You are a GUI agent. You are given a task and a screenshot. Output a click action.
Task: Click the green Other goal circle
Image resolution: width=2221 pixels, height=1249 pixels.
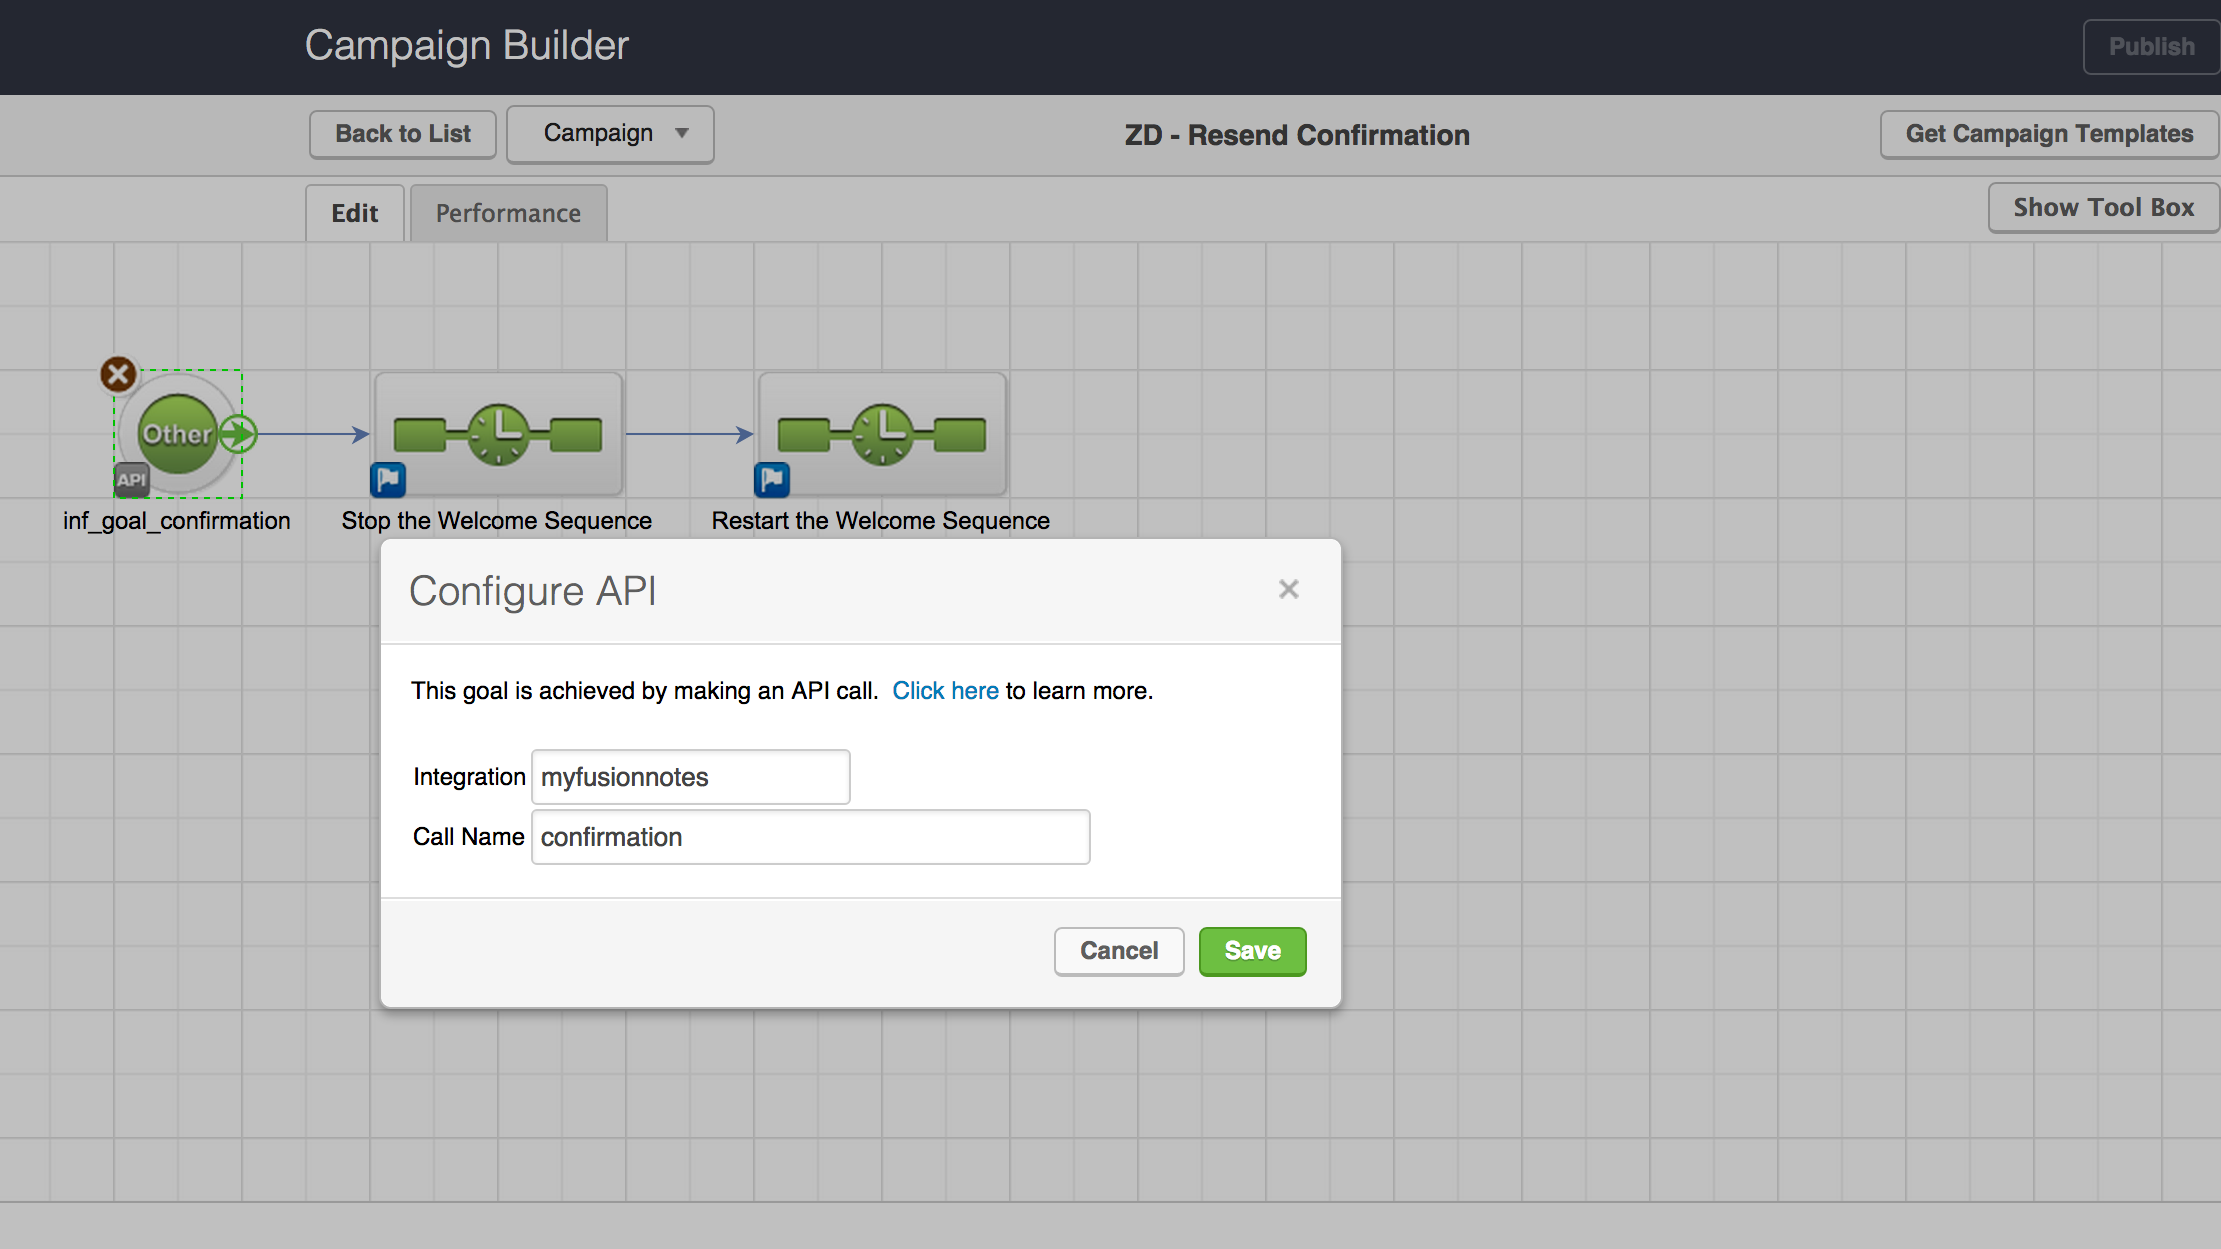point(176,434)
